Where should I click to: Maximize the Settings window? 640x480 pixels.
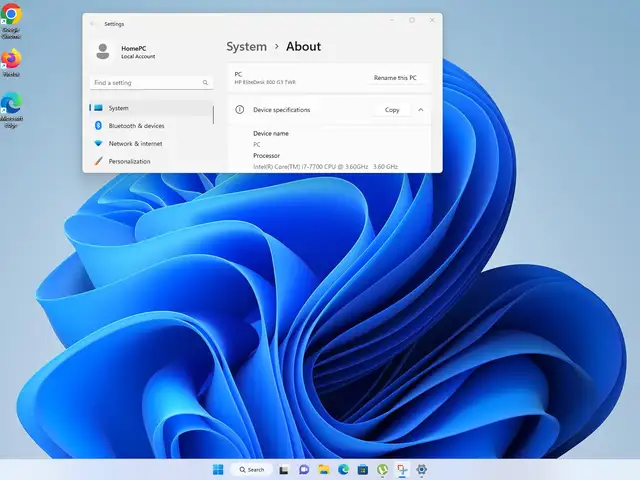pyautogui.click(x=412, y=20)
